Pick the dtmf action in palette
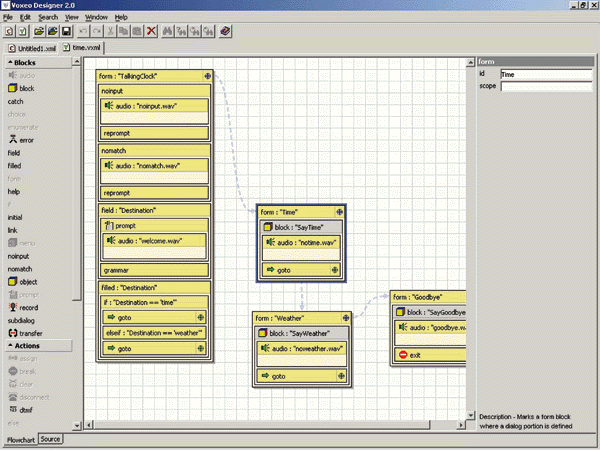600x452 pixels. 26,410
